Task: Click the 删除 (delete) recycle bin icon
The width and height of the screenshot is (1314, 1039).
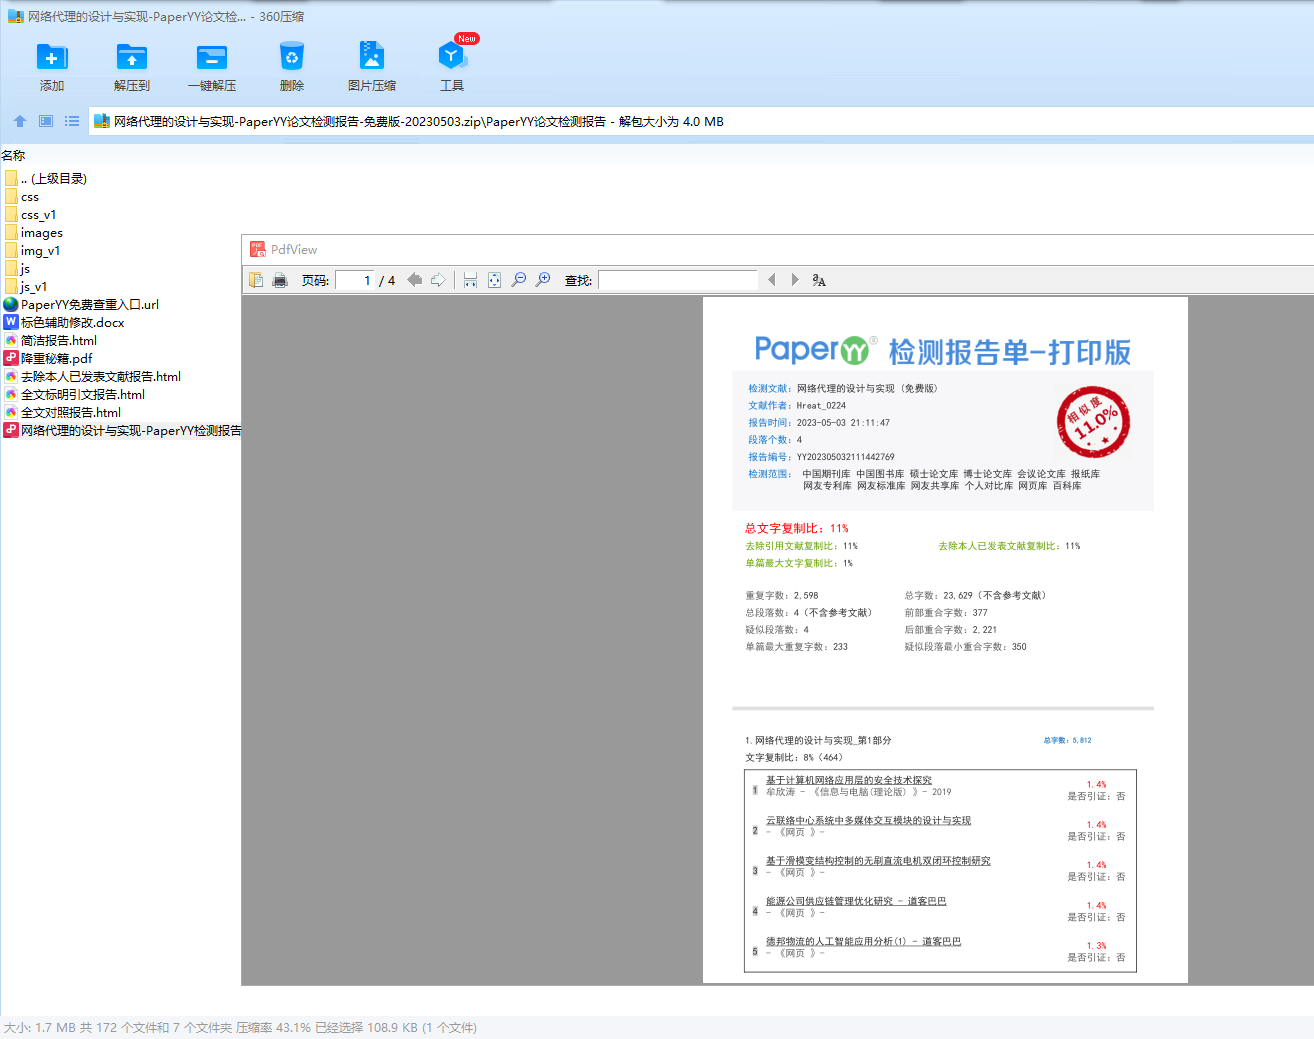Action: pyautogui.click(x=292, y=57)
